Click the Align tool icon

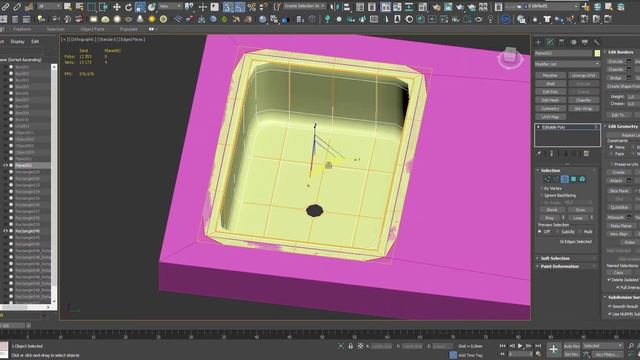click(x=347, y=7)
